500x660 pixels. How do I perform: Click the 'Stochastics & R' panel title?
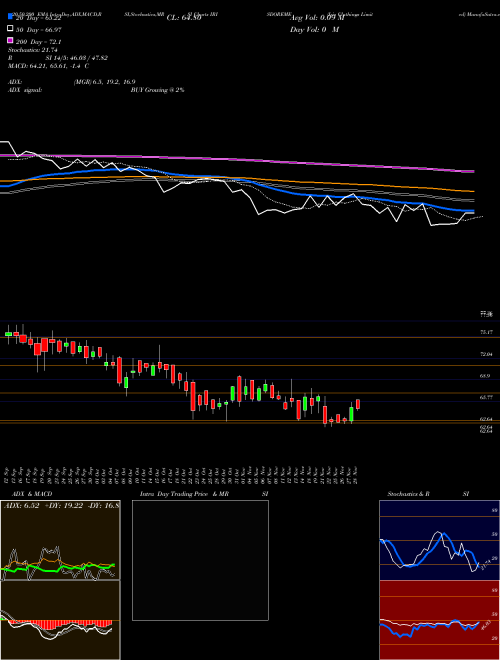[x=408, y=494]
